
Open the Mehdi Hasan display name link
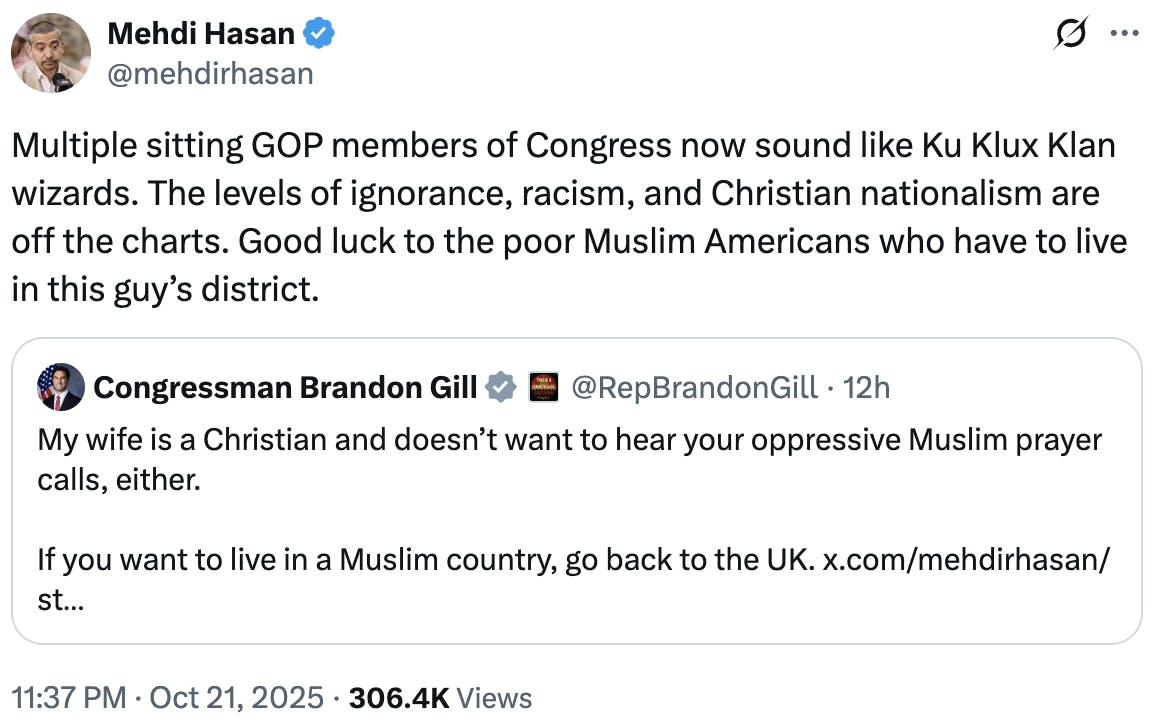point(200,34)
